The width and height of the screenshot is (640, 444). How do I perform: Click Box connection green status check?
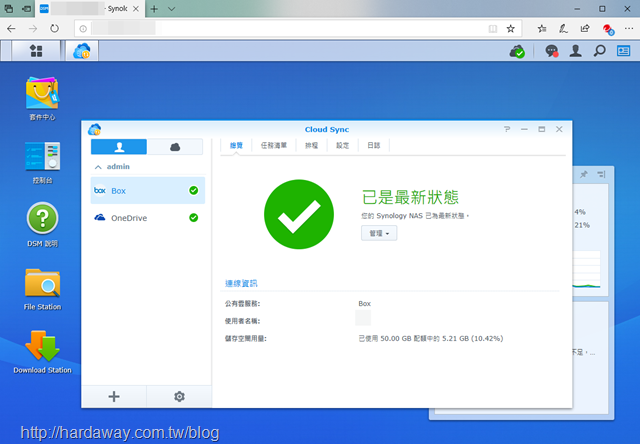[193, 190]
